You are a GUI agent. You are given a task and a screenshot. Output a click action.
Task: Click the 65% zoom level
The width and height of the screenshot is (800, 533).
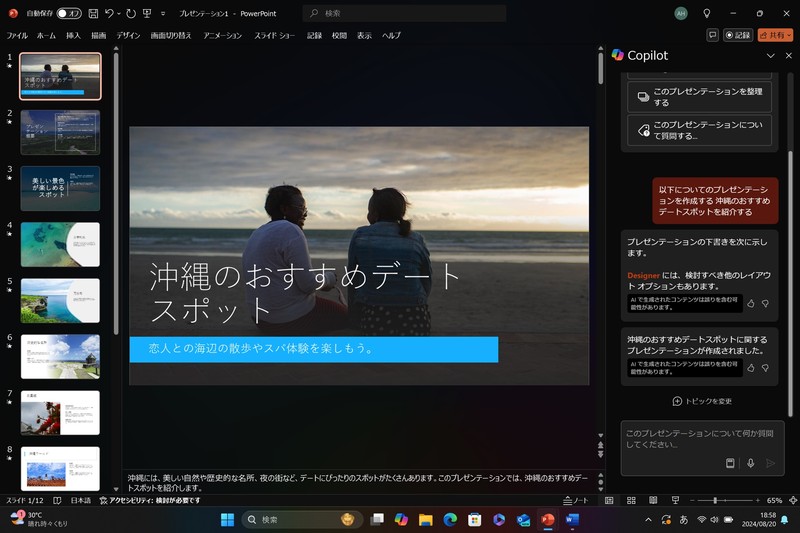click(774, 501)
